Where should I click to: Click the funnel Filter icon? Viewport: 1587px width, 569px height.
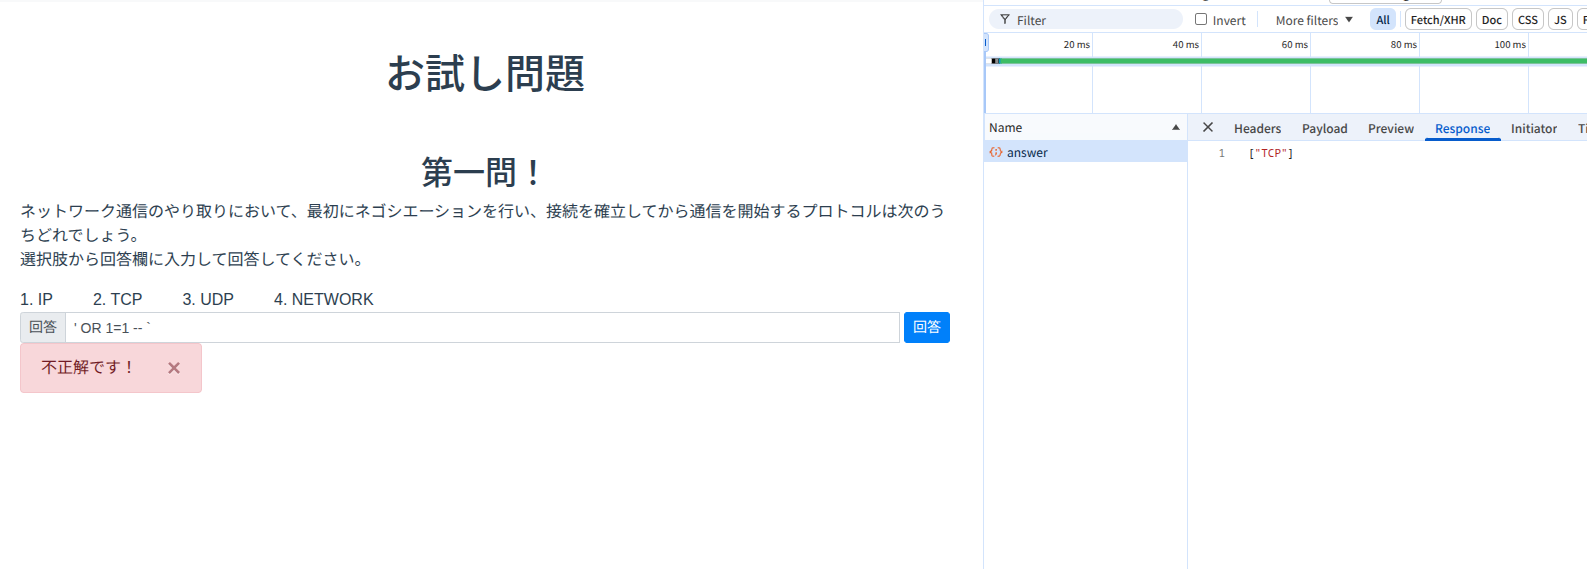point(1004,20)
